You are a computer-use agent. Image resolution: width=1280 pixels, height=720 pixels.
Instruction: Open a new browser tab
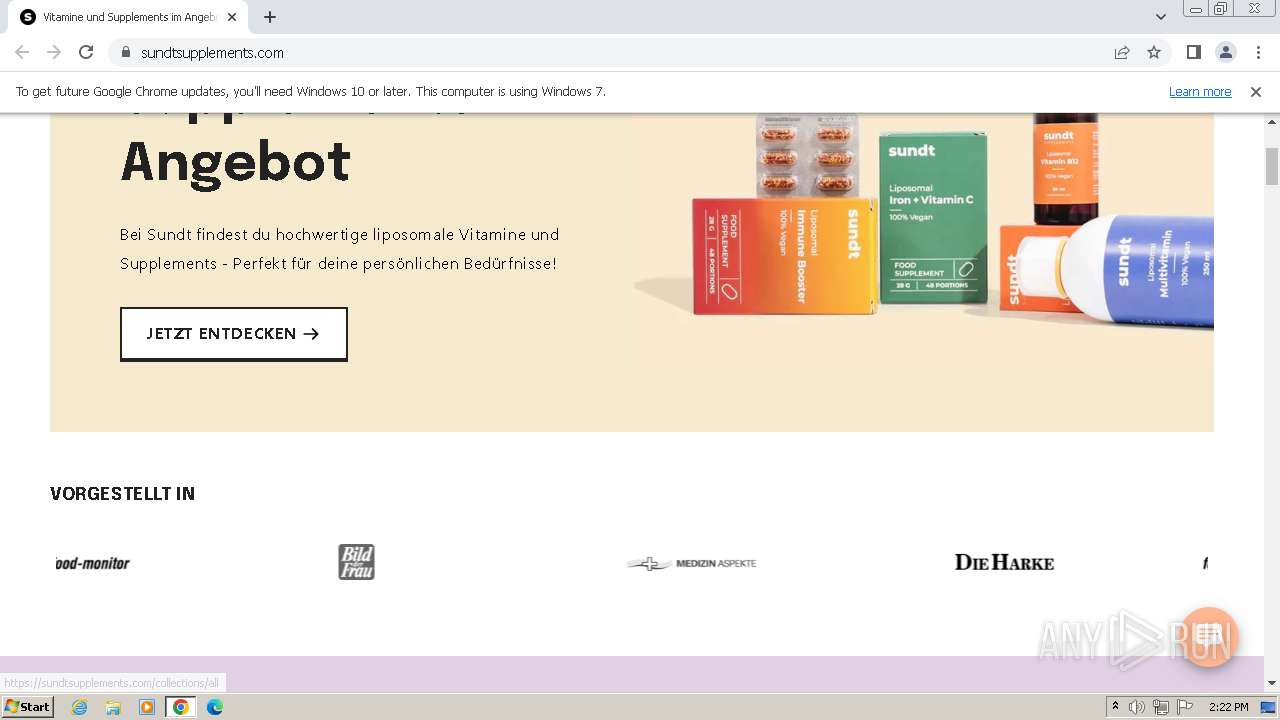(270, 17)
